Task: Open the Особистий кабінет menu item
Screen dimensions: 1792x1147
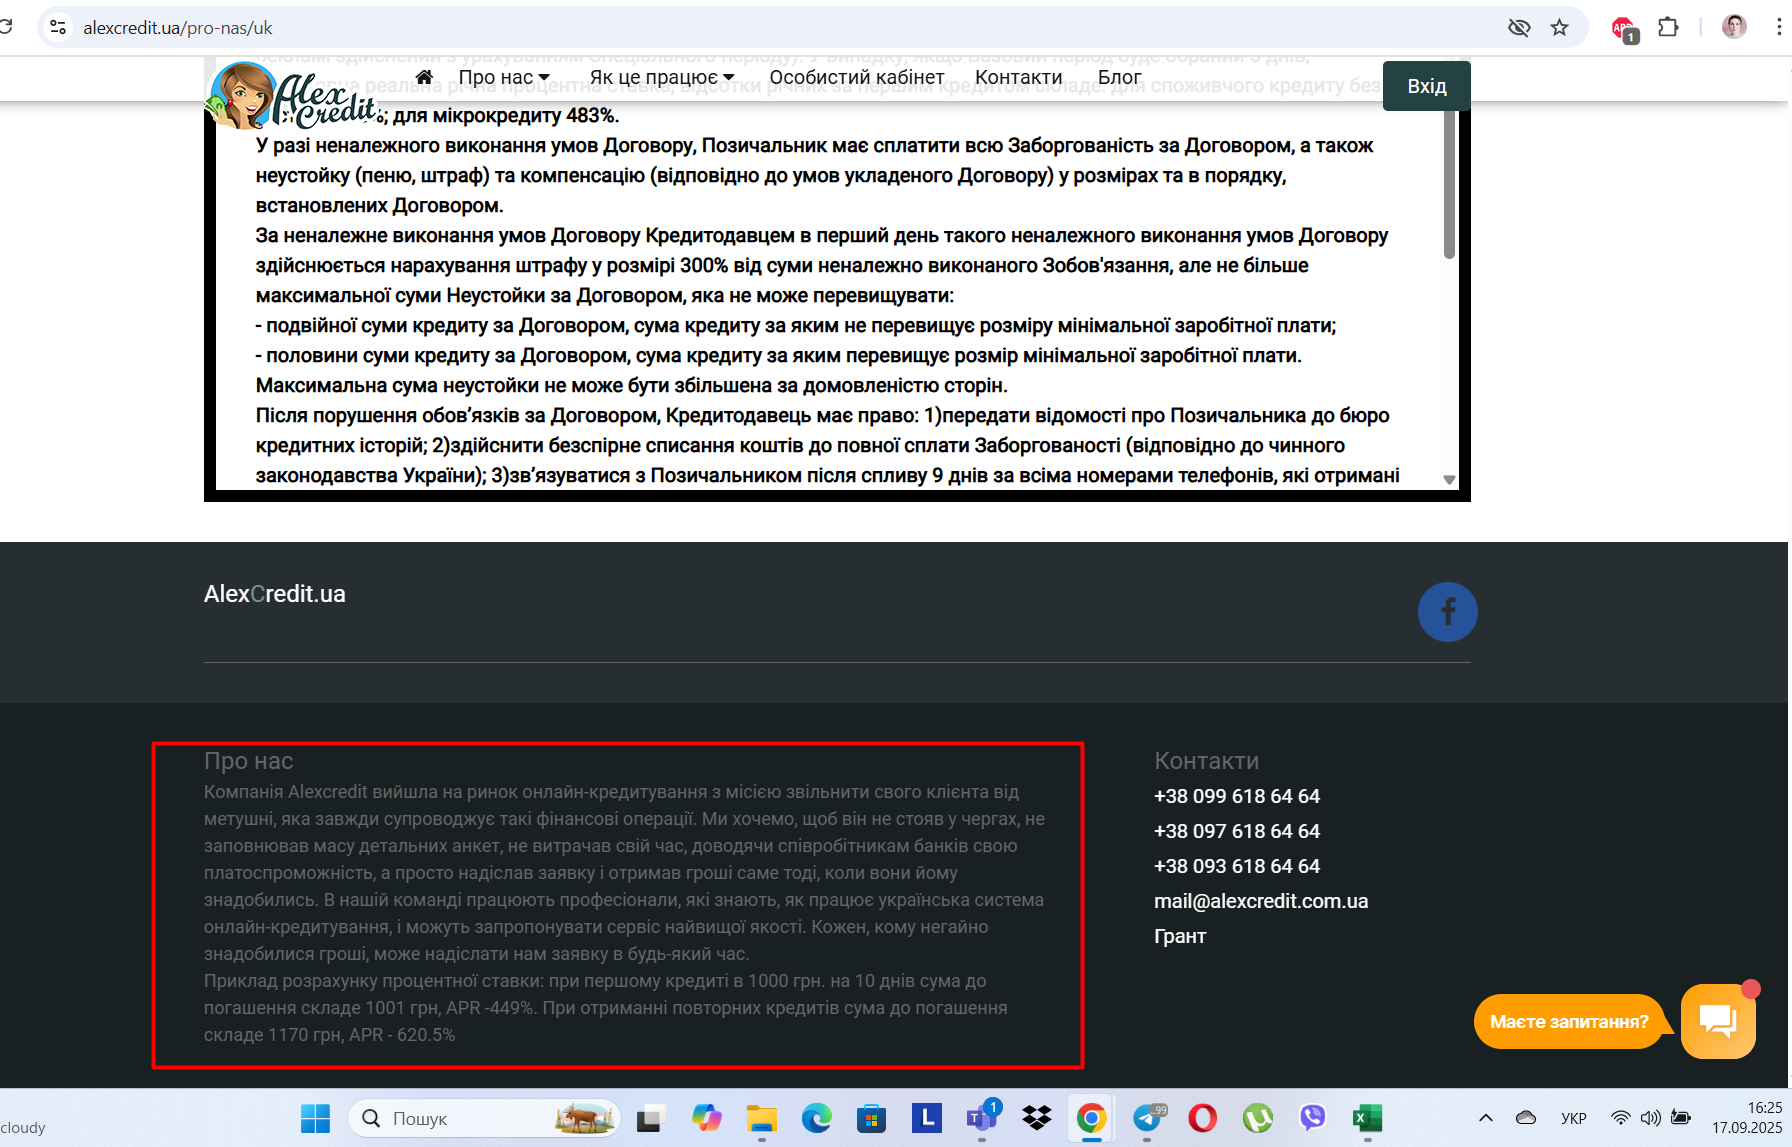Action: point(856,77)
